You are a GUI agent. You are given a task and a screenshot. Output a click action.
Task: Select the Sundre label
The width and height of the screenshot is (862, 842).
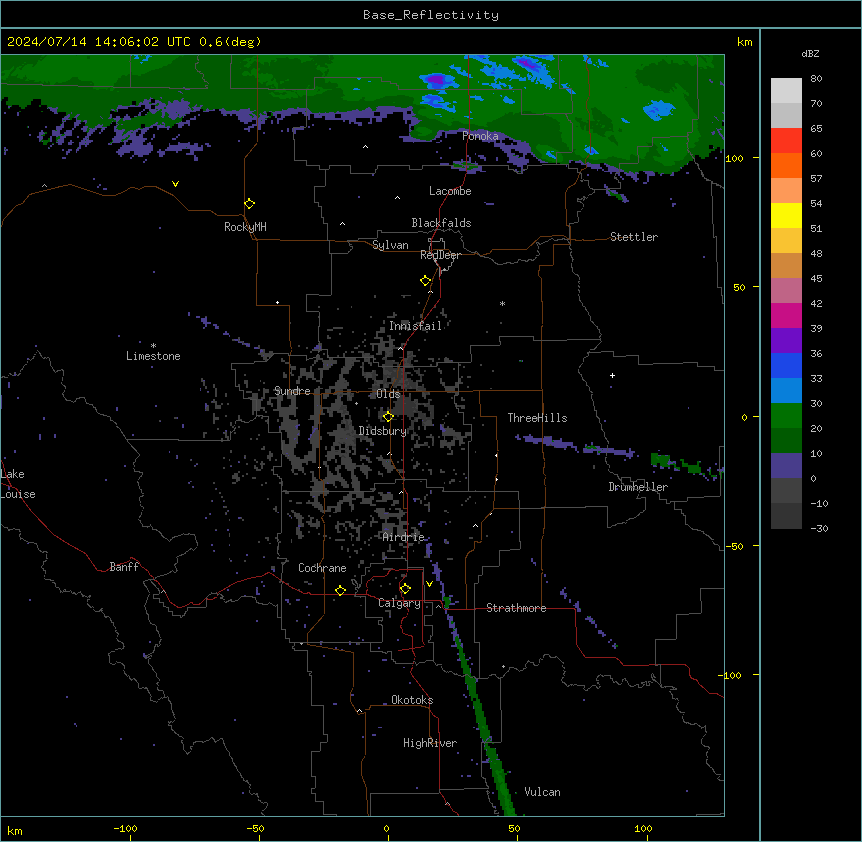pyautogui.click(x=292, y=391)
